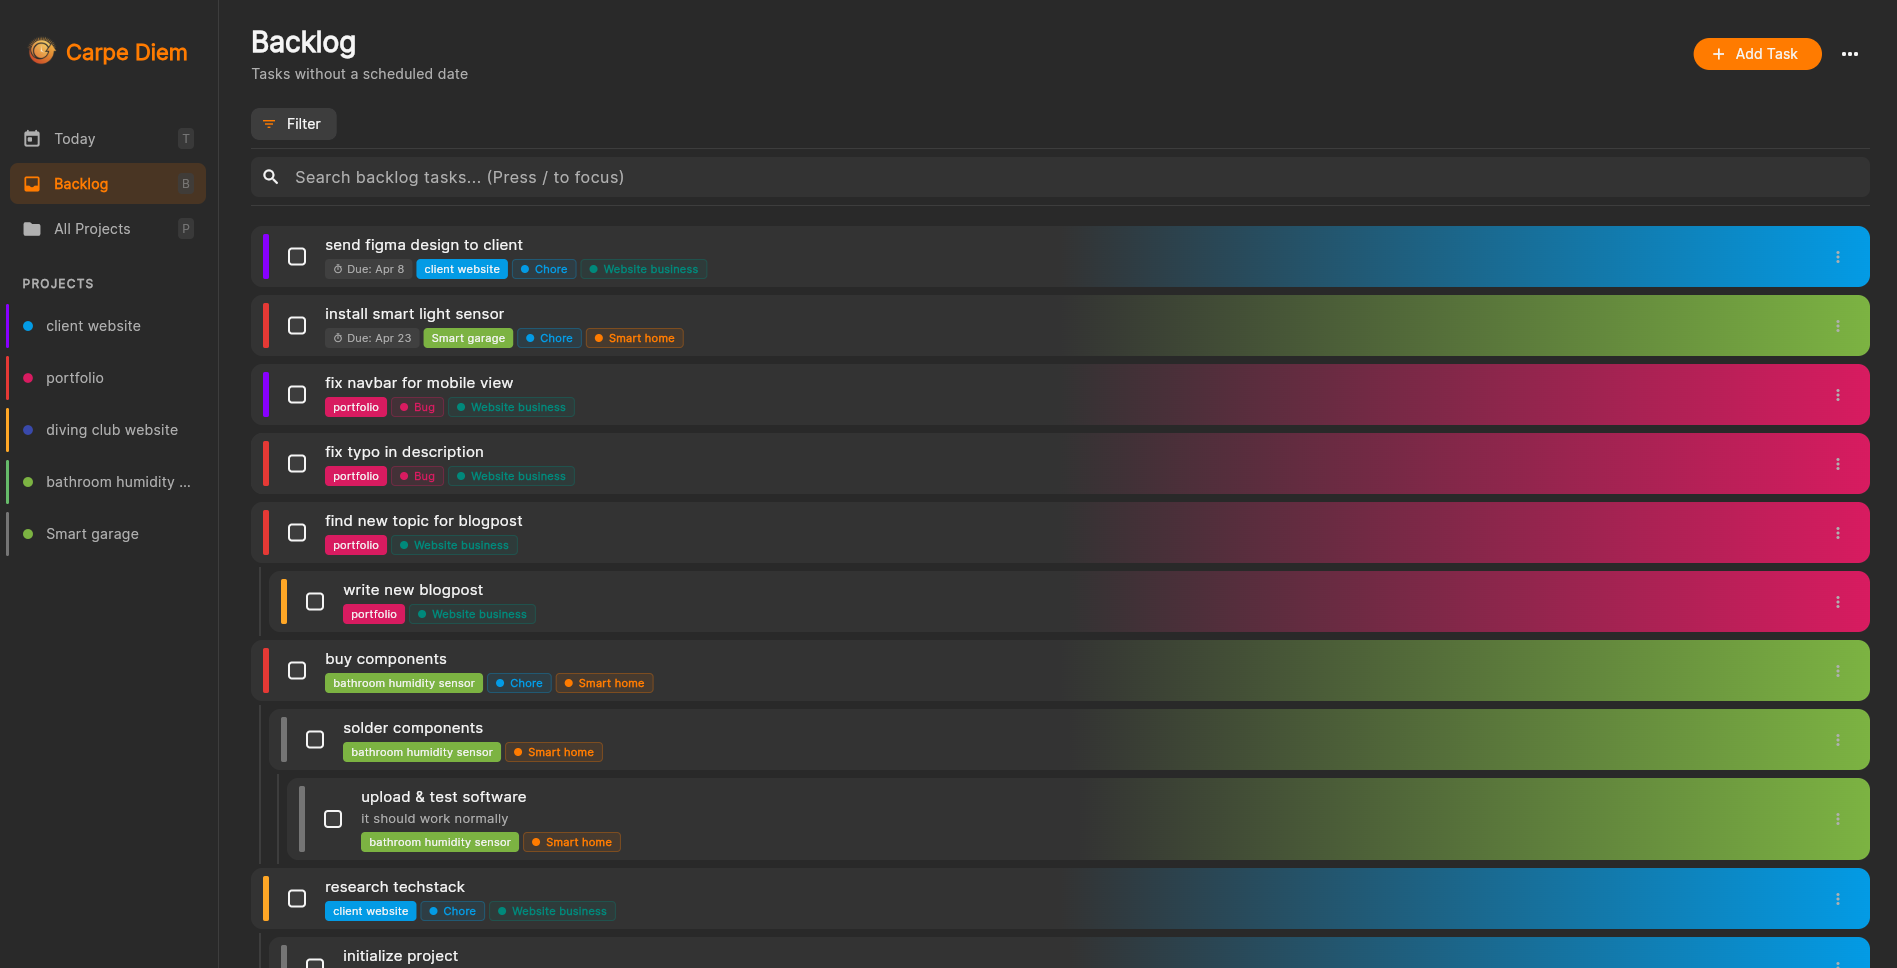
Task: Open three-dot menu for research techstack task
Action: tap(1837, 899)
